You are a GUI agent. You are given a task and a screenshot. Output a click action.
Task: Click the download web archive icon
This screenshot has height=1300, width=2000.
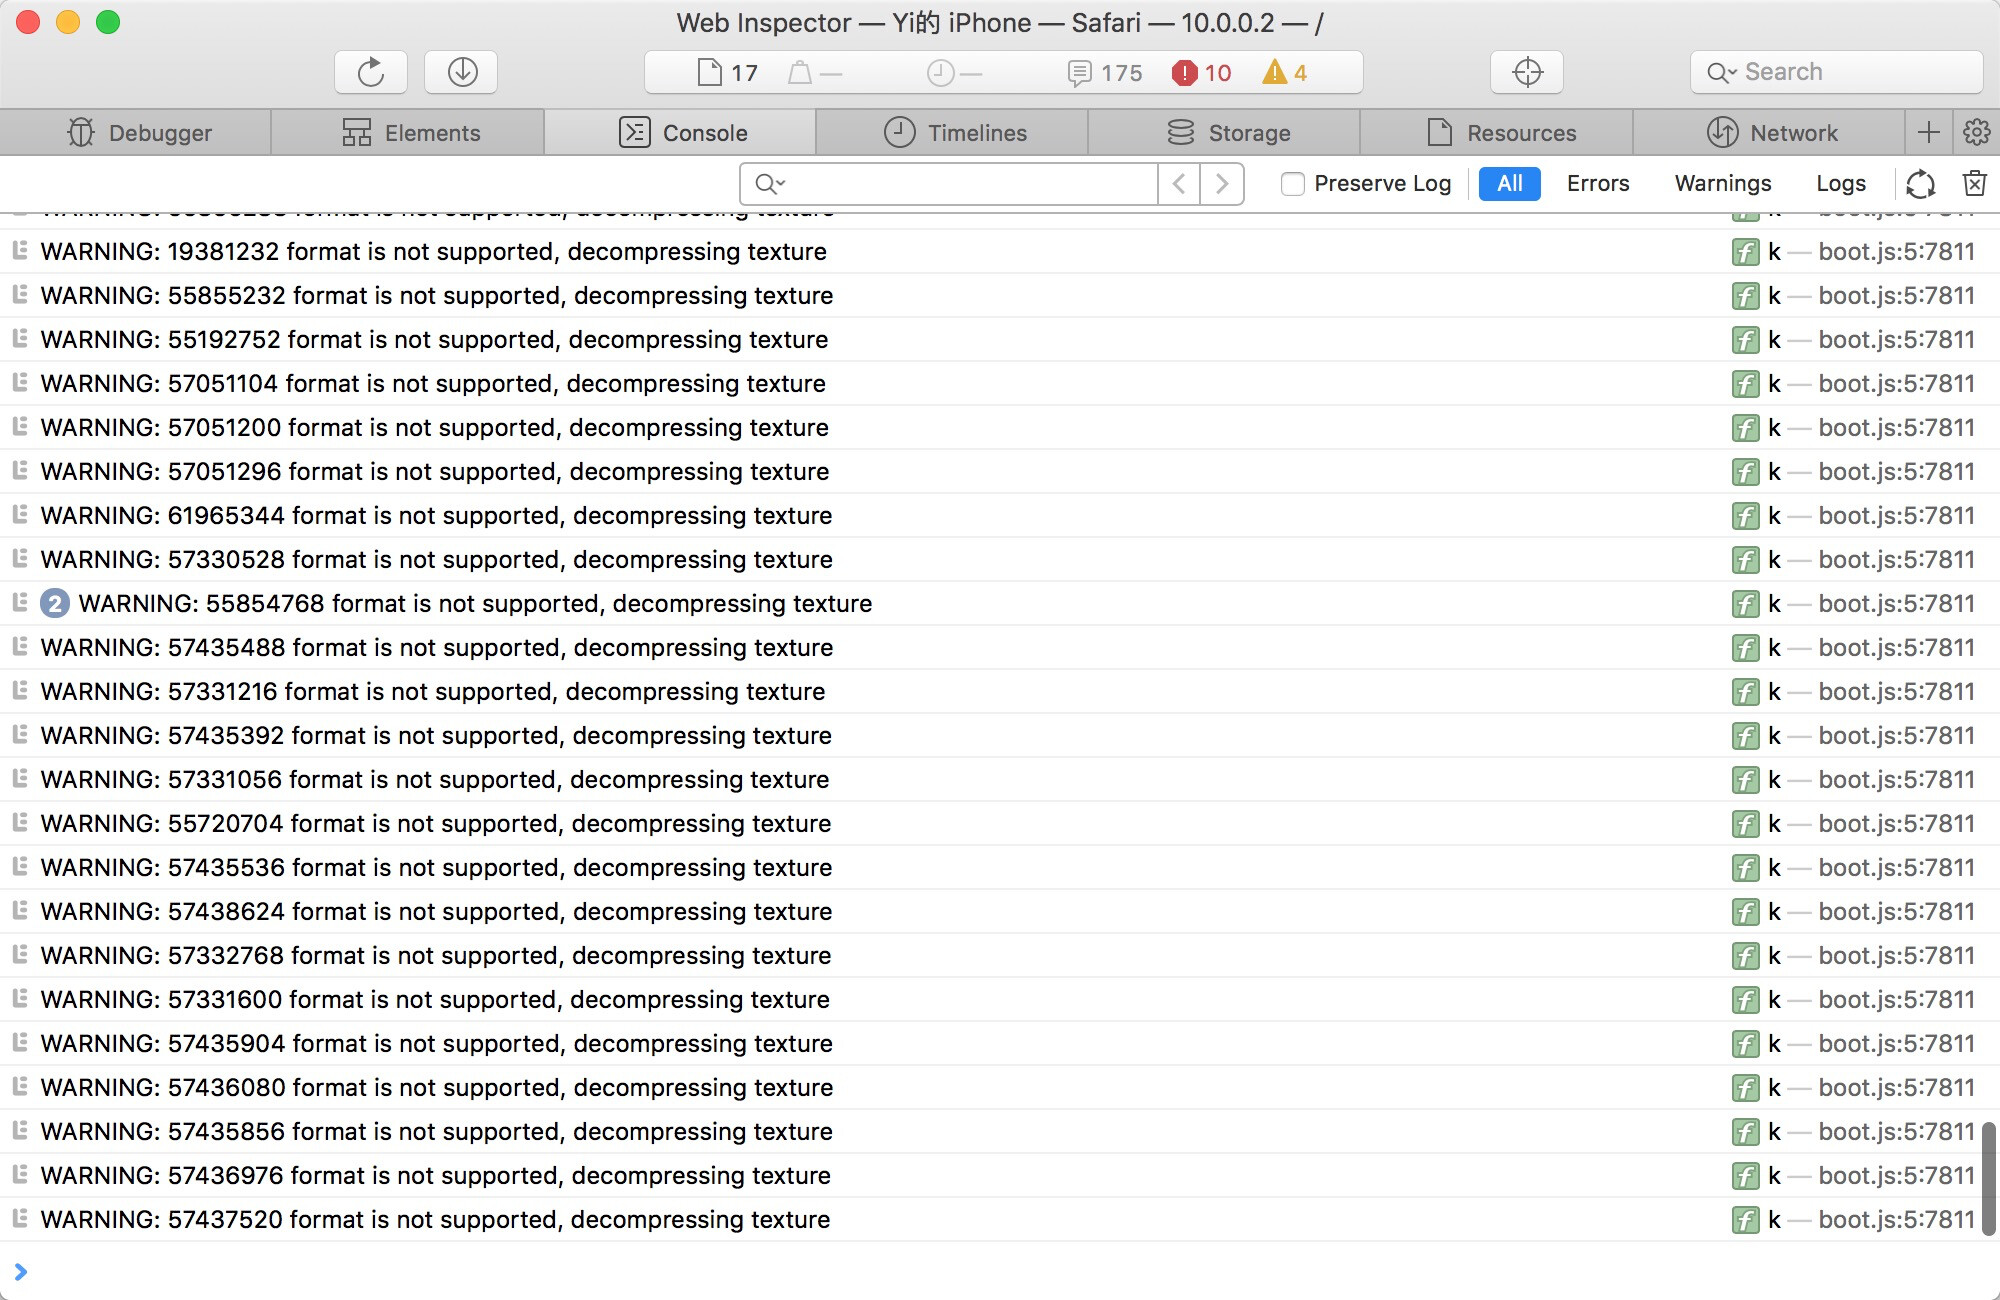(x=462, y=72)
